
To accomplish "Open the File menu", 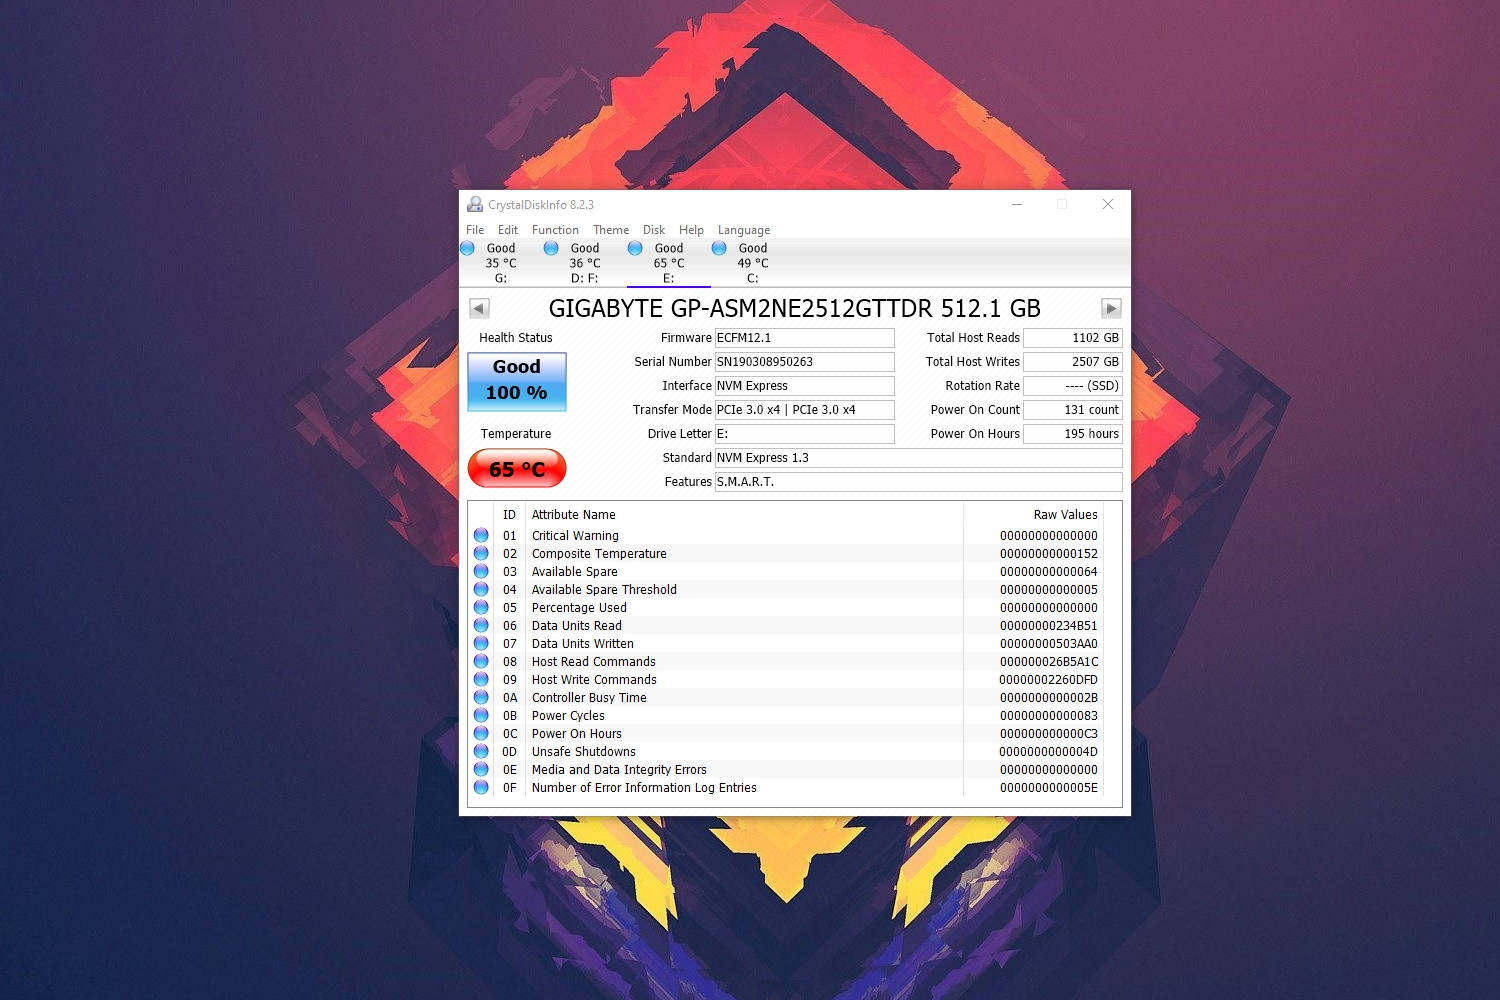I will (x=475, y=230).
